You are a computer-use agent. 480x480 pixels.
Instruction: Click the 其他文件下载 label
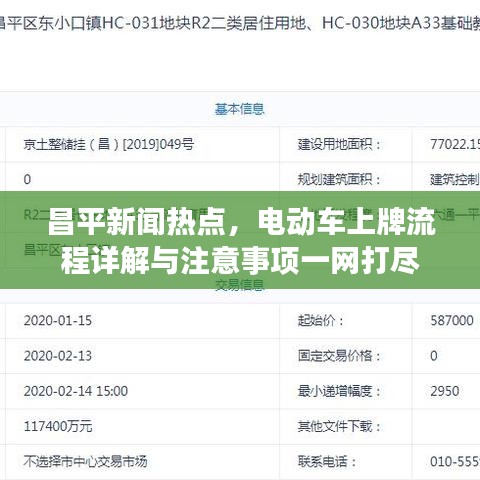(x=339, y=426)
